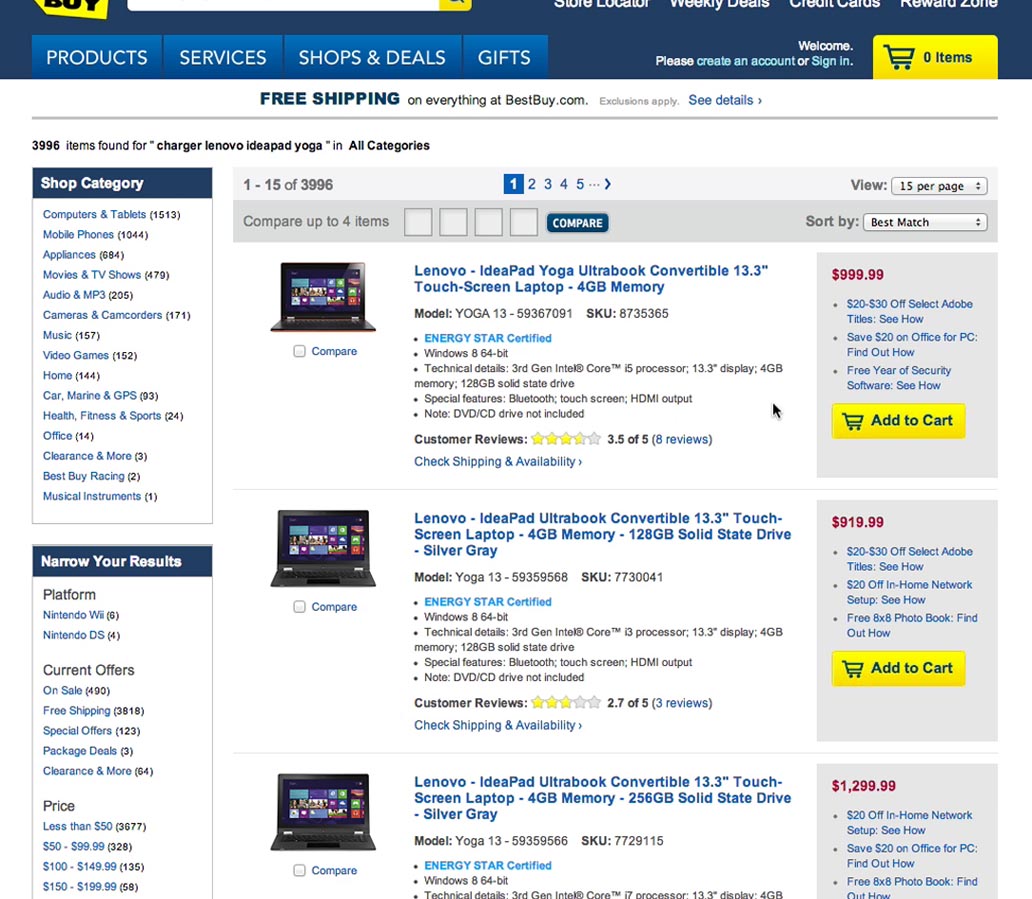The width and height of the screenshot is (1032, 899).
Task: Narrow results to Nintendo DS platform
Action: click(74, 635)
